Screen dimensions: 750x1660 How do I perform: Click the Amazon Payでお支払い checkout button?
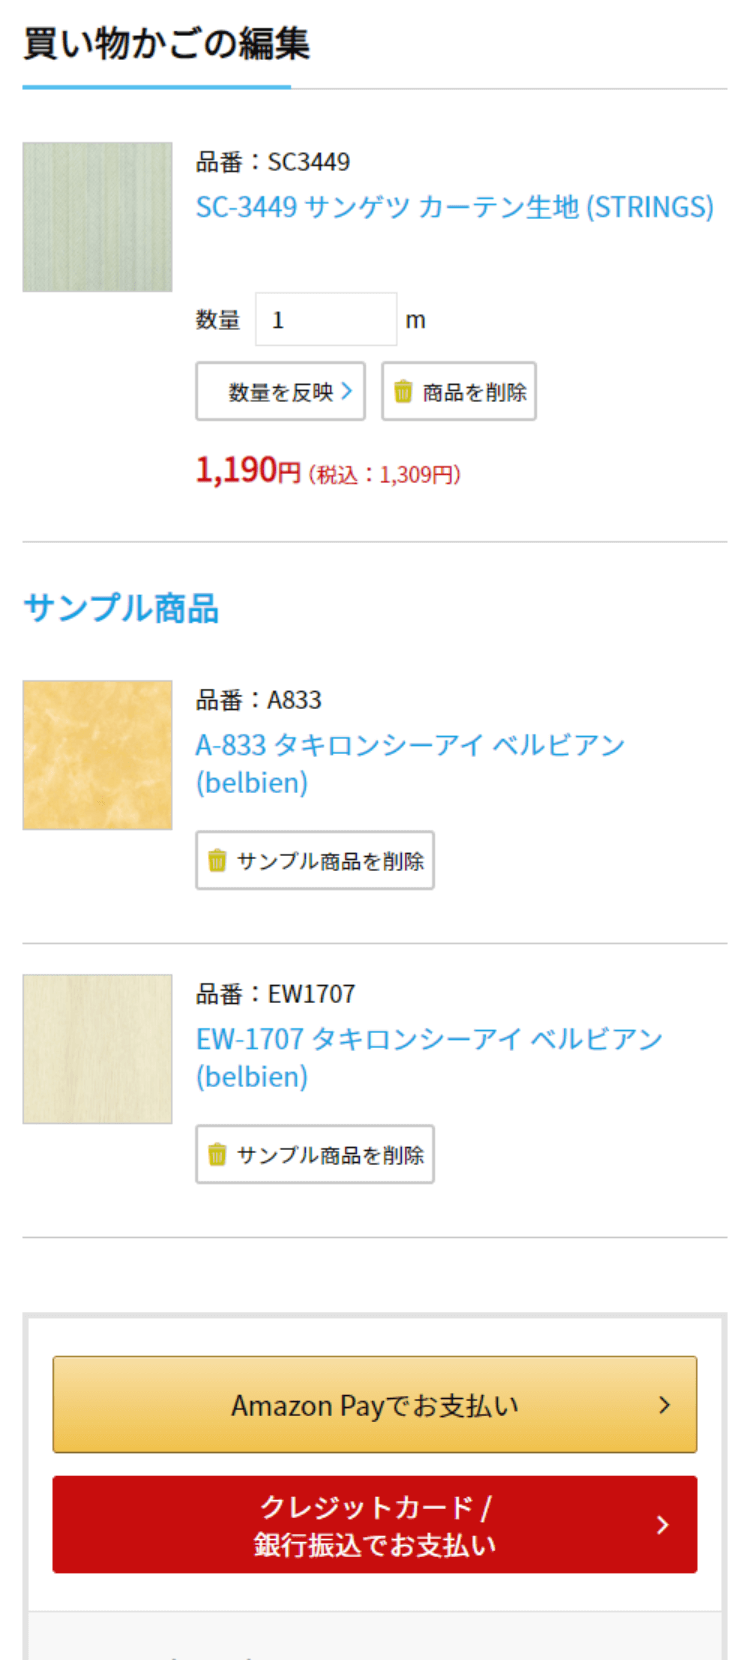374,1404
